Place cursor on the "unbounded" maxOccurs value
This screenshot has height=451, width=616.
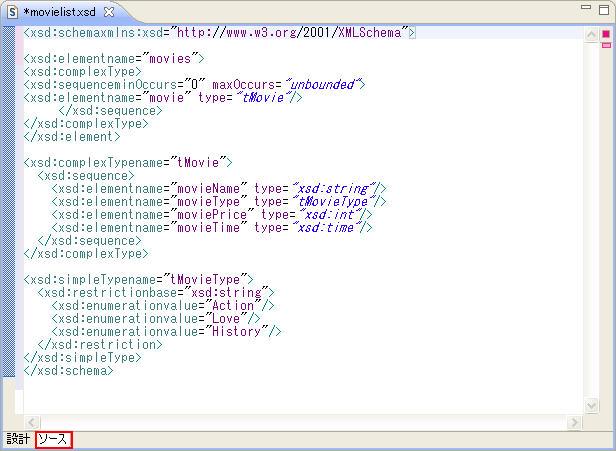(320, 85)
